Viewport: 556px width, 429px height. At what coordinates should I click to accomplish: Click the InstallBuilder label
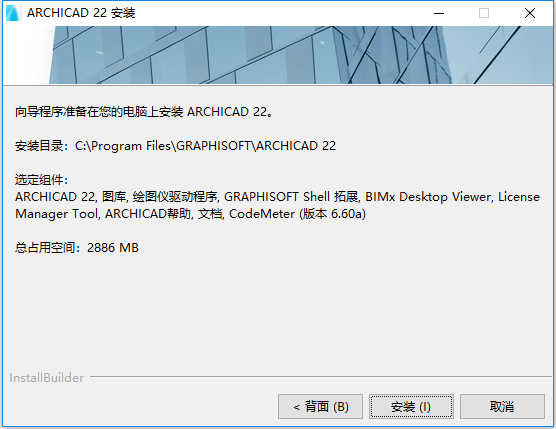click(x=46, y=378)
